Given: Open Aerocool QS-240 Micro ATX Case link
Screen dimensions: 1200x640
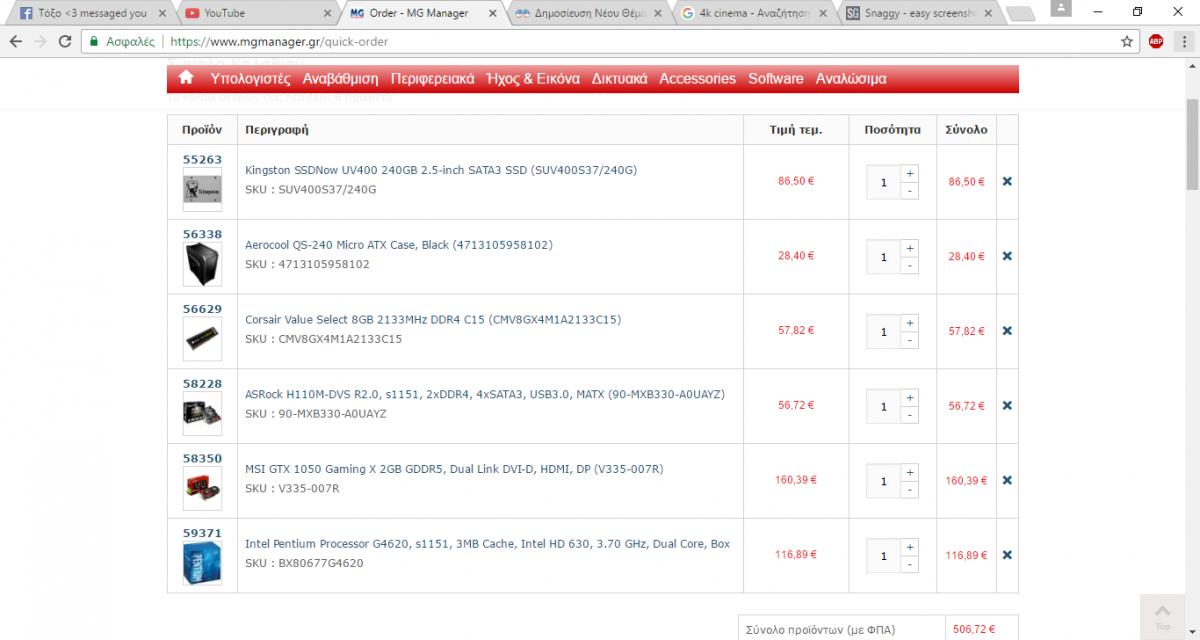Looking at the screenshot, I should pos(399,245).
